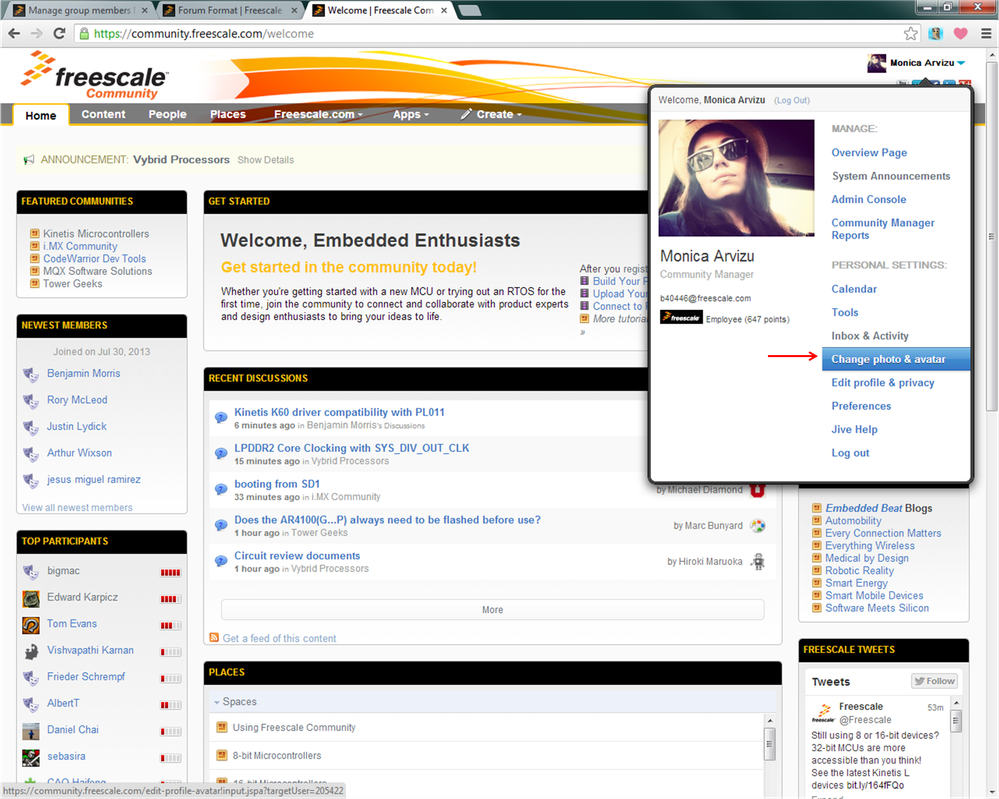Open the Create dropdown menu

pos(491,114)
